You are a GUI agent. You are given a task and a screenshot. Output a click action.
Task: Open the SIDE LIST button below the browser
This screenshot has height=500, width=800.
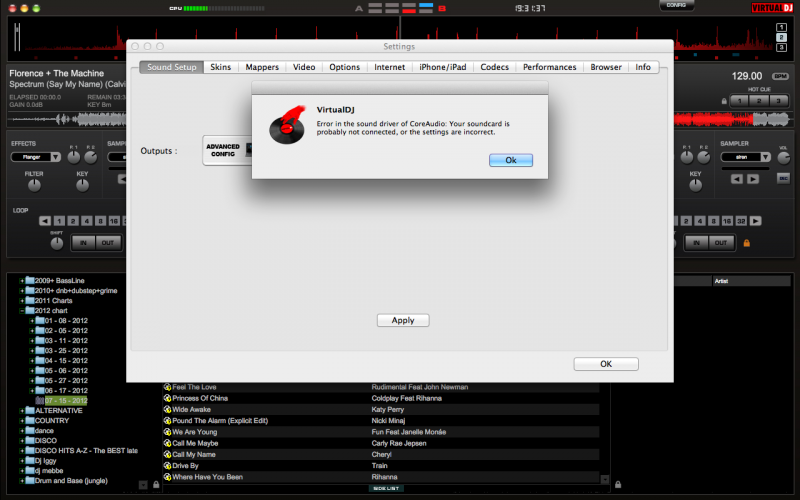pos(386,488)
